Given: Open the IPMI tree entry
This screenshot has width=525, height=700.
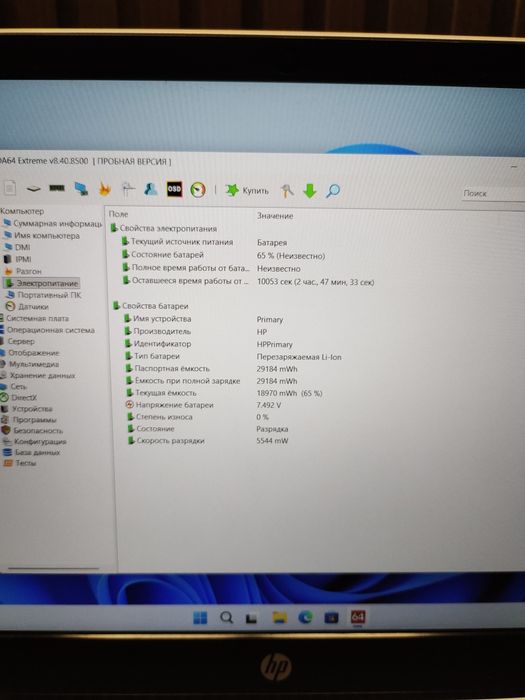Looking at the screenshot, I should tap(17, 259).
